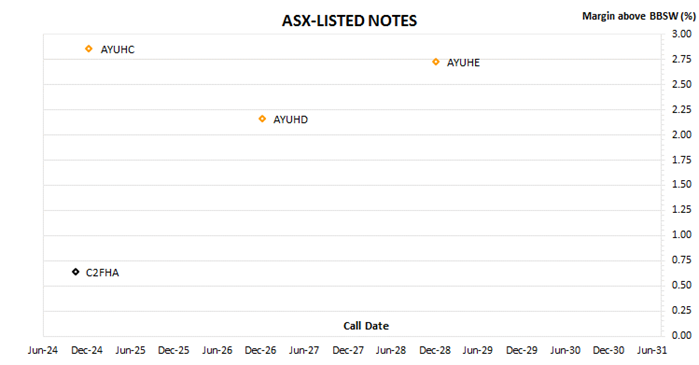The width and height of the screenshot is (699, 365).
Task: Click the Dec-26 x-axis label
Action: 260,350
